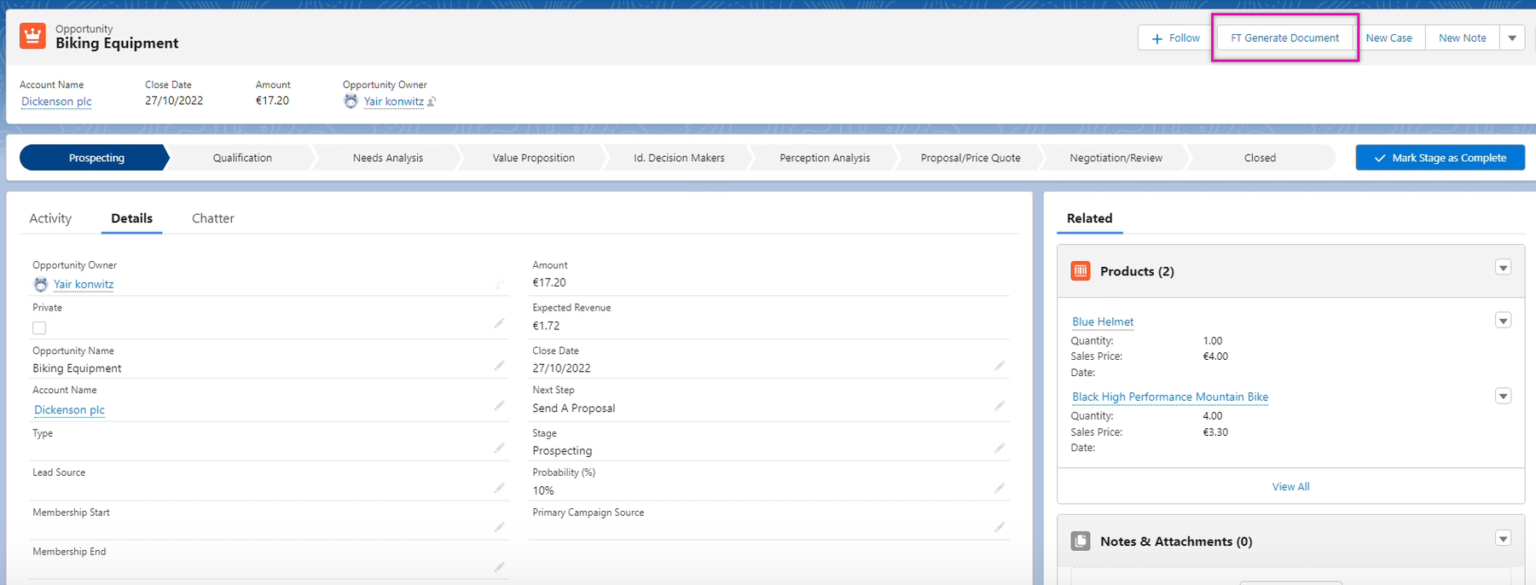
Task: Switch to the Chatter tab
Action: (212, 218)
